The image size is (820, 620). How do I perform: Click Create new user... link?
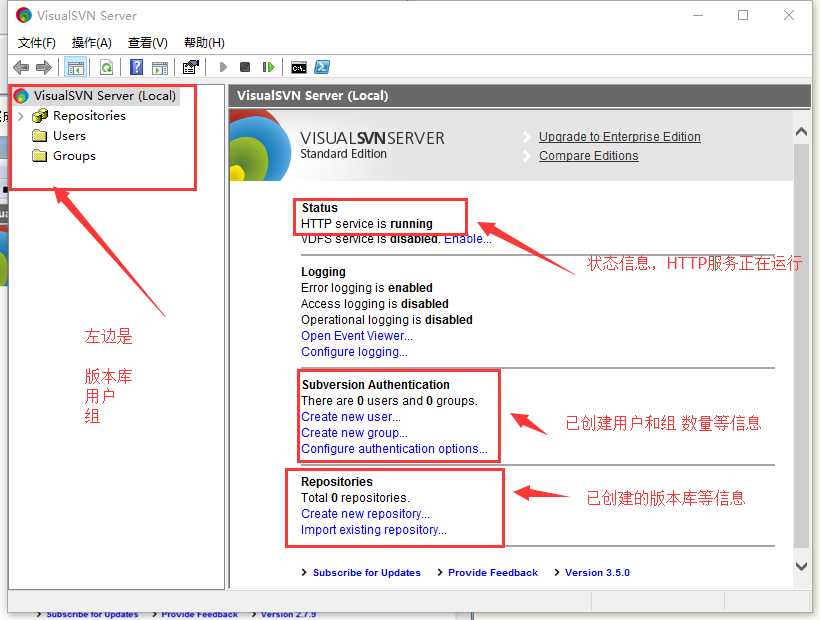[x=351, y=417]
